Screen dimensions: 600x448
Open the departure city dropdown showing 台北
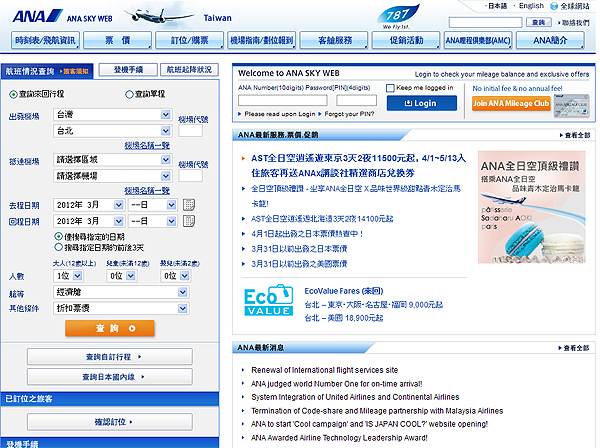[x=112, y=131]
